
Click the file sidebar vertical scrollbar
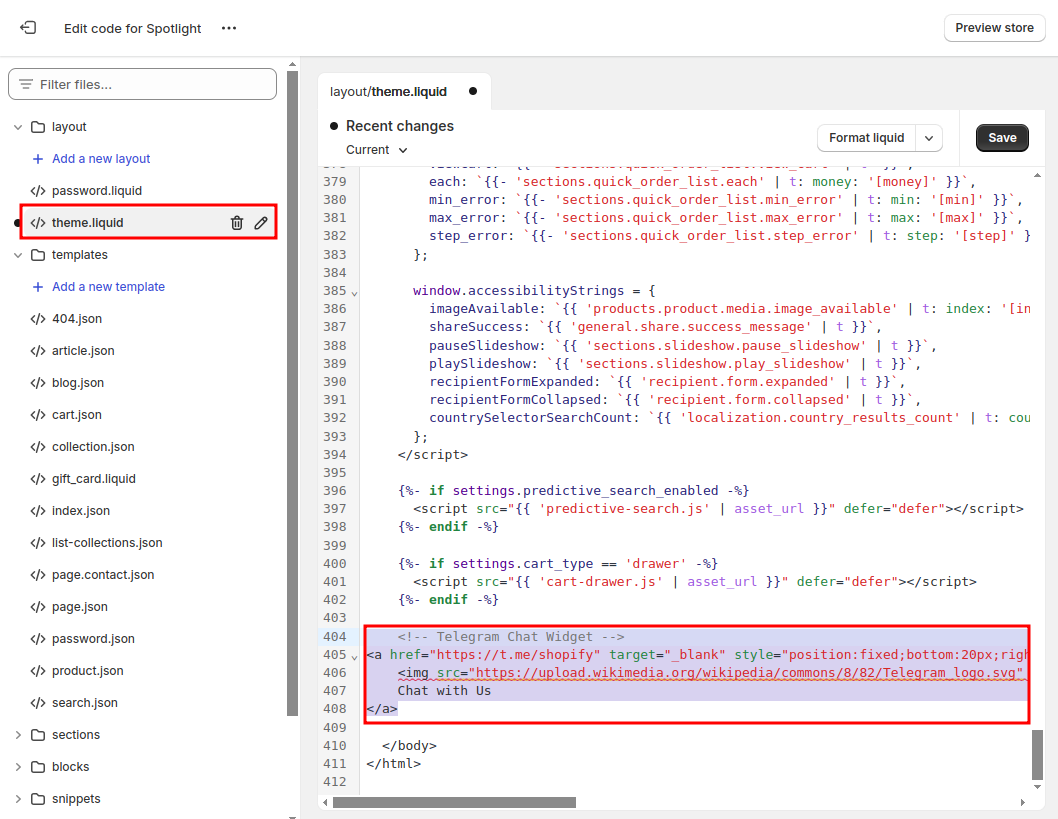click(292, 391)
